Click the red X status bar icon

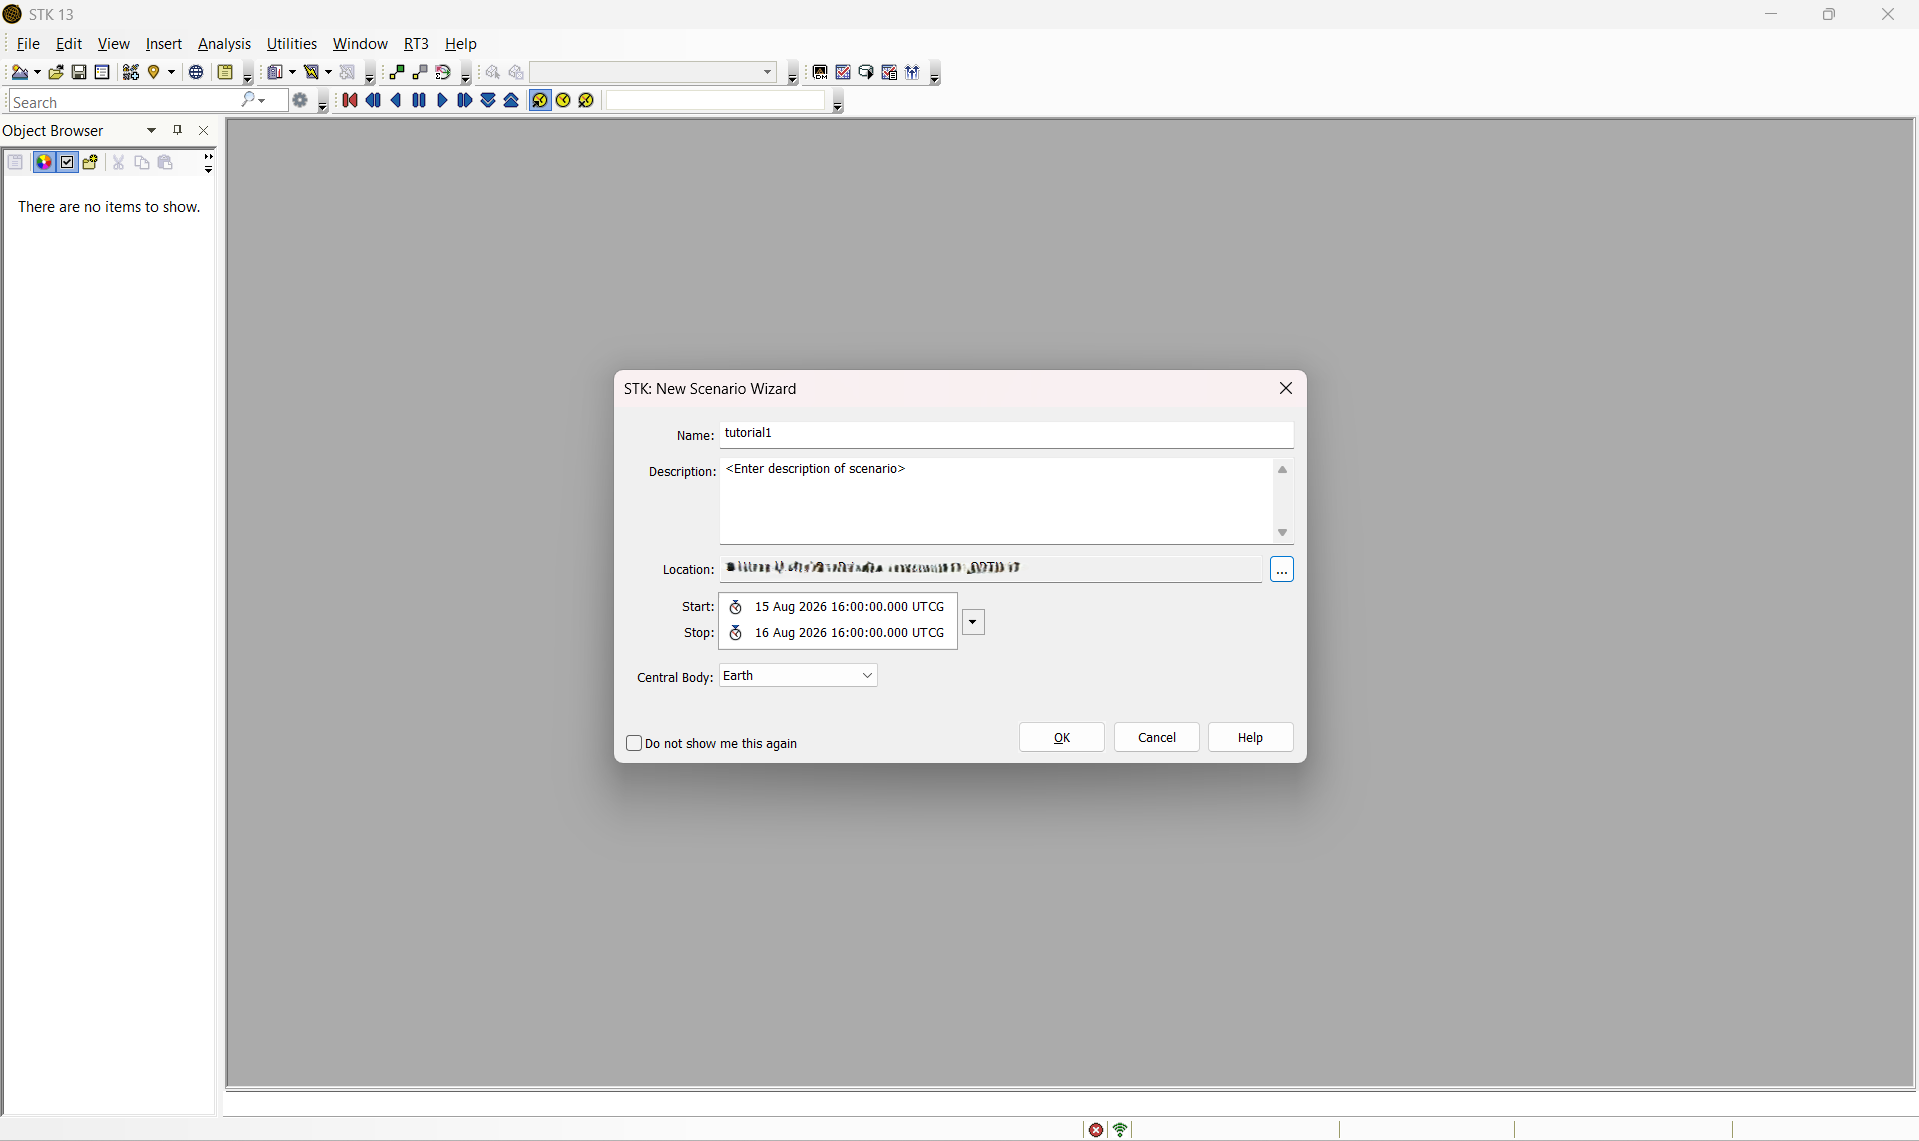[1096, 1130]
